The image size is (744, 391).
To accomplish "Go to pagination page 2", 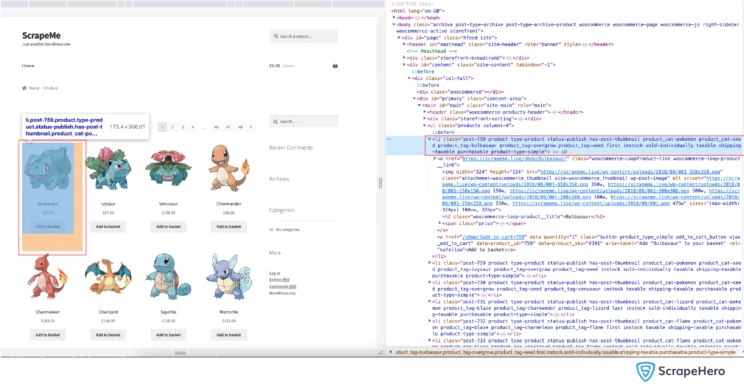I will pos(173,127).
